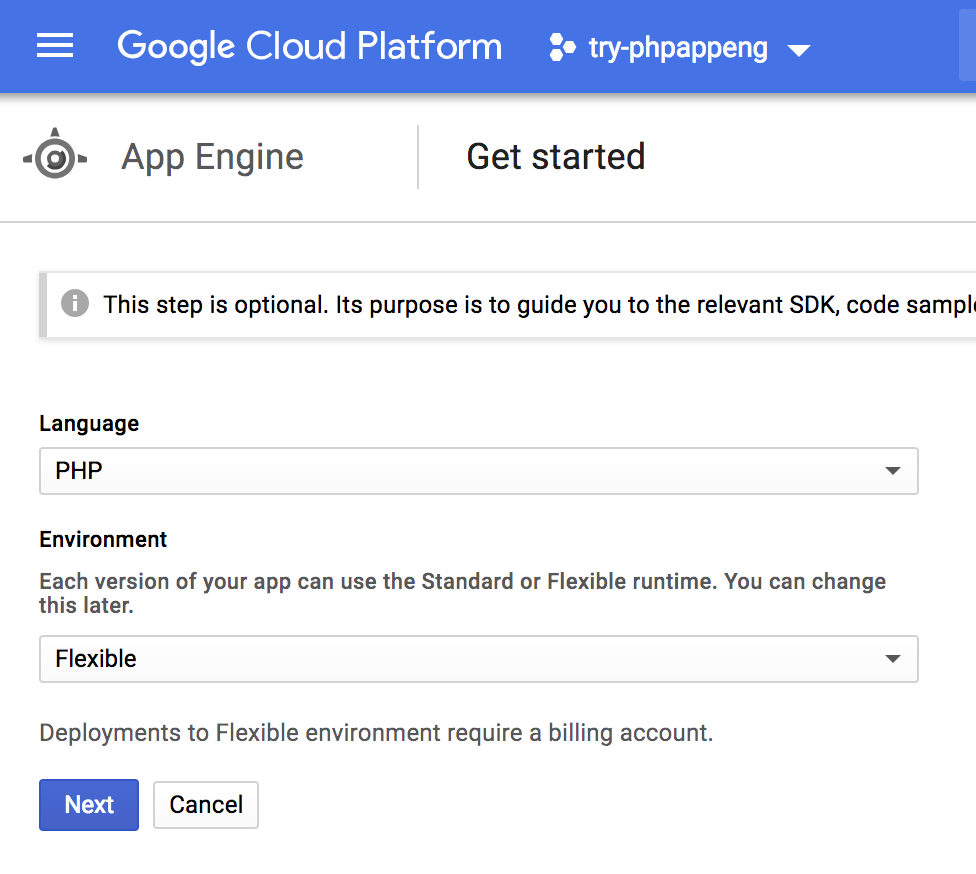Click the info icon in the notice banner
Viewport: 976px width, 874px height.
pos(74,303)
